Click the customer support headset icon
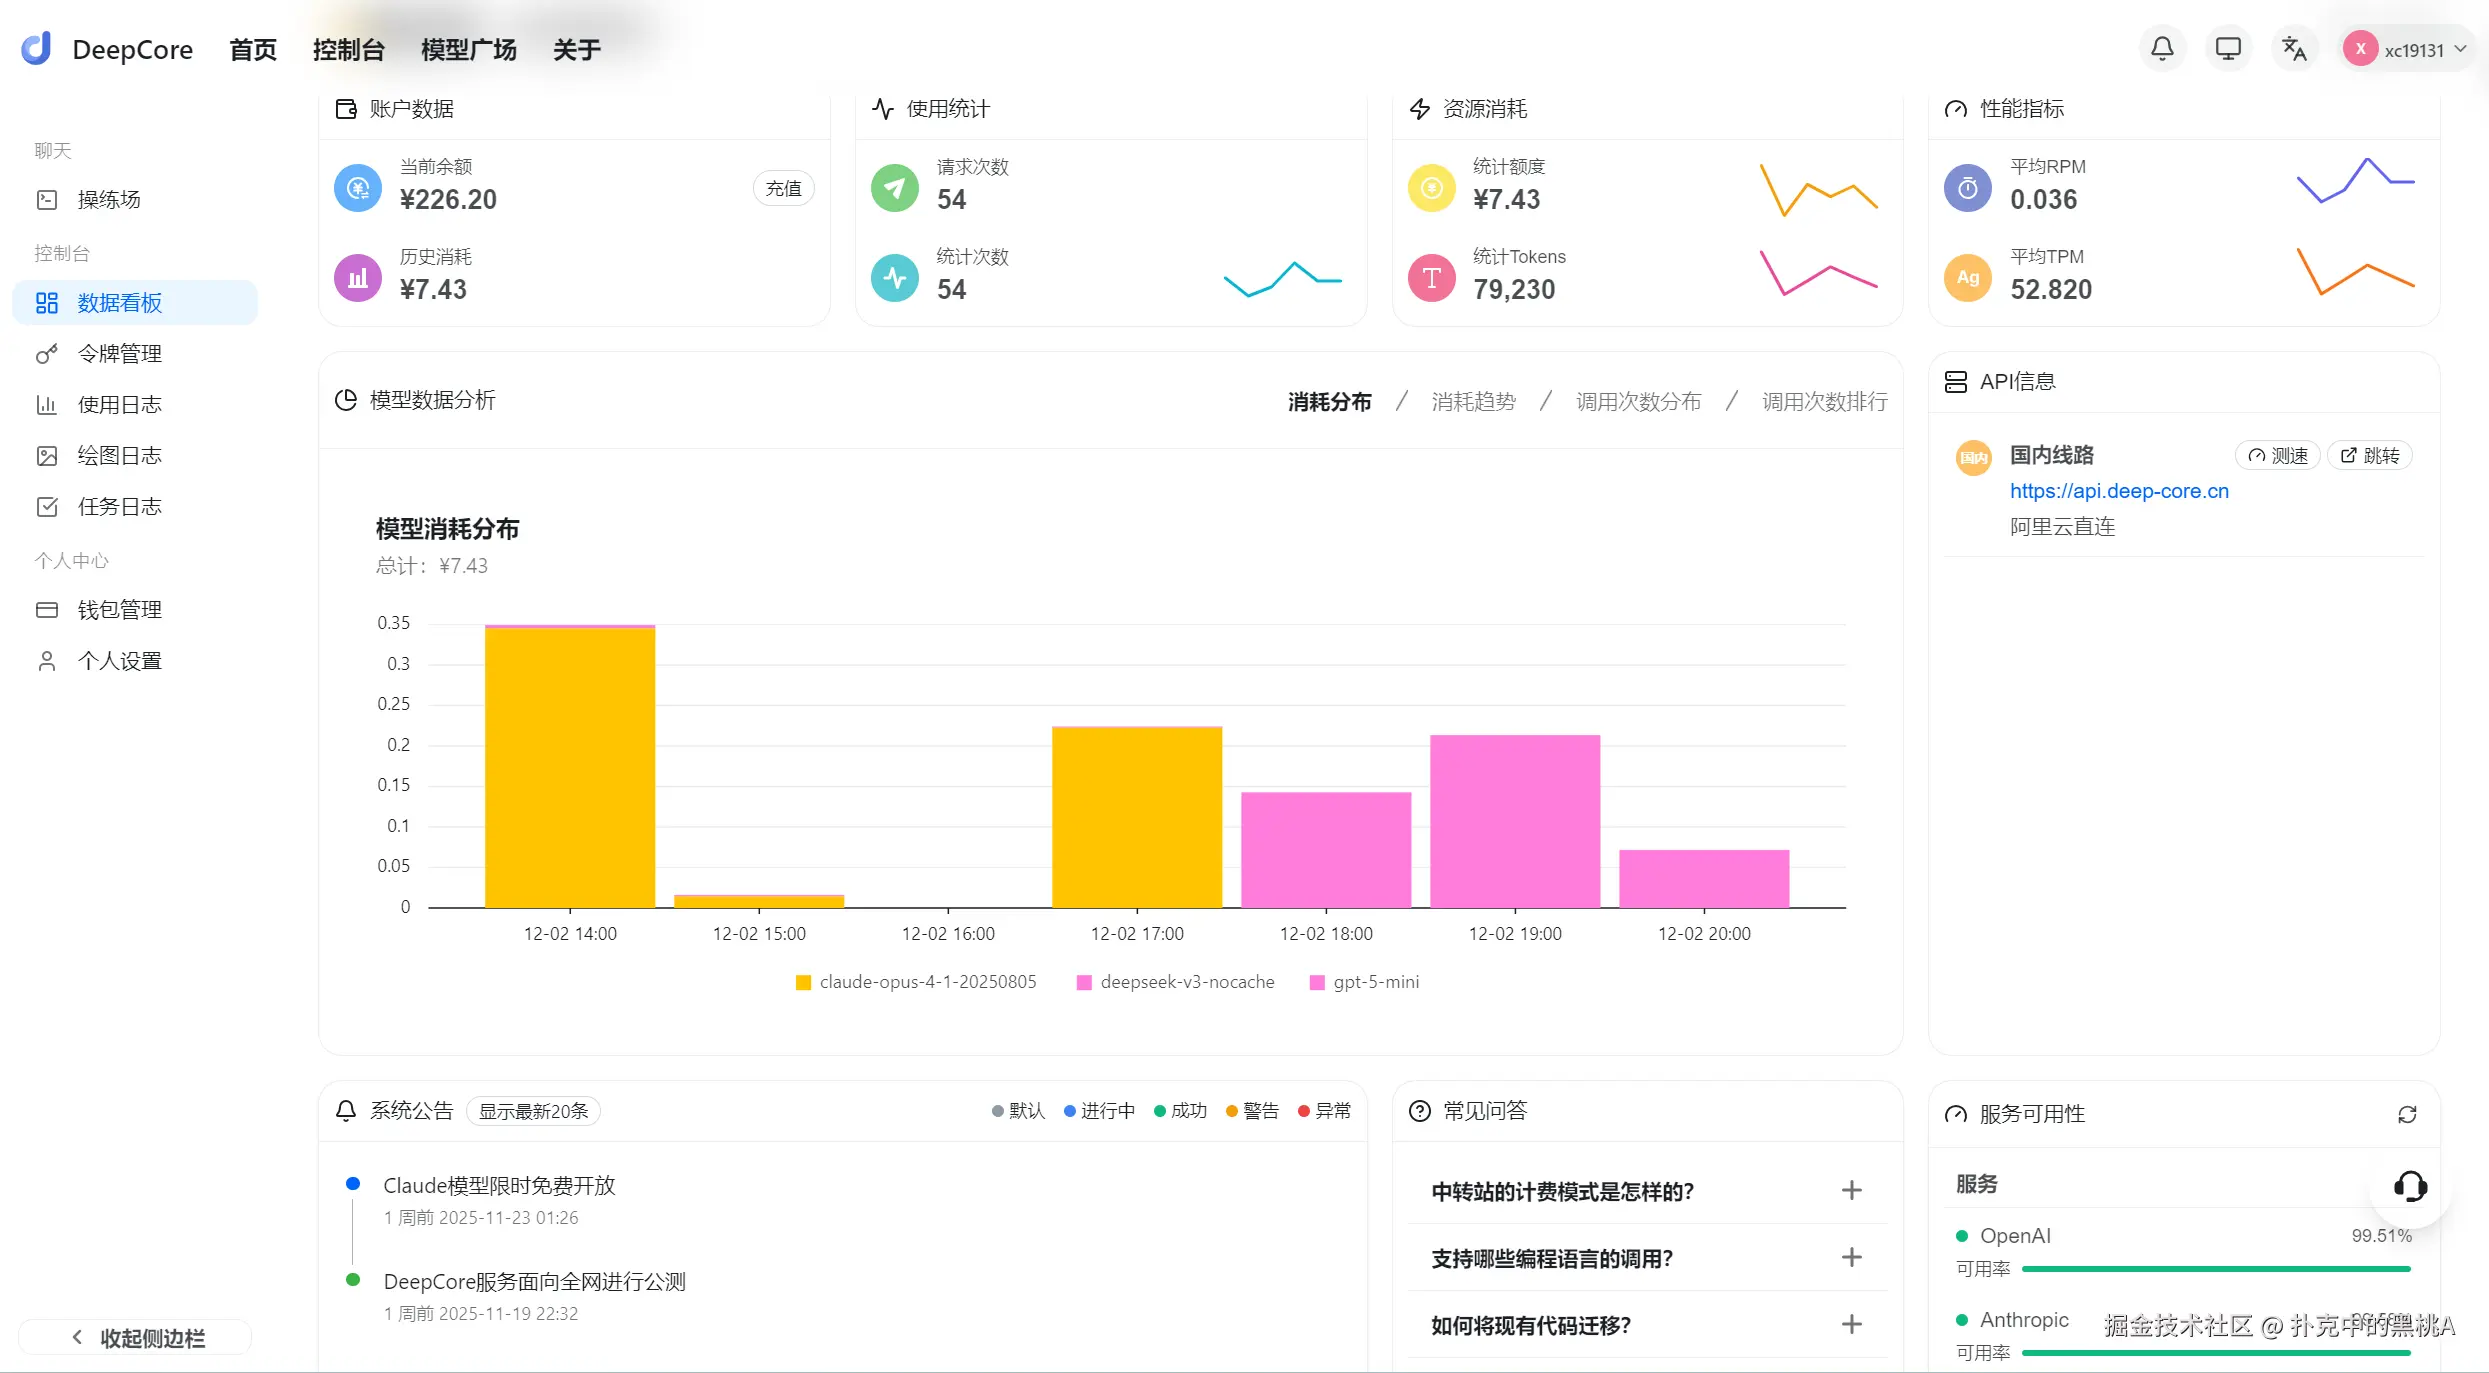 tap(2410, 1187)
